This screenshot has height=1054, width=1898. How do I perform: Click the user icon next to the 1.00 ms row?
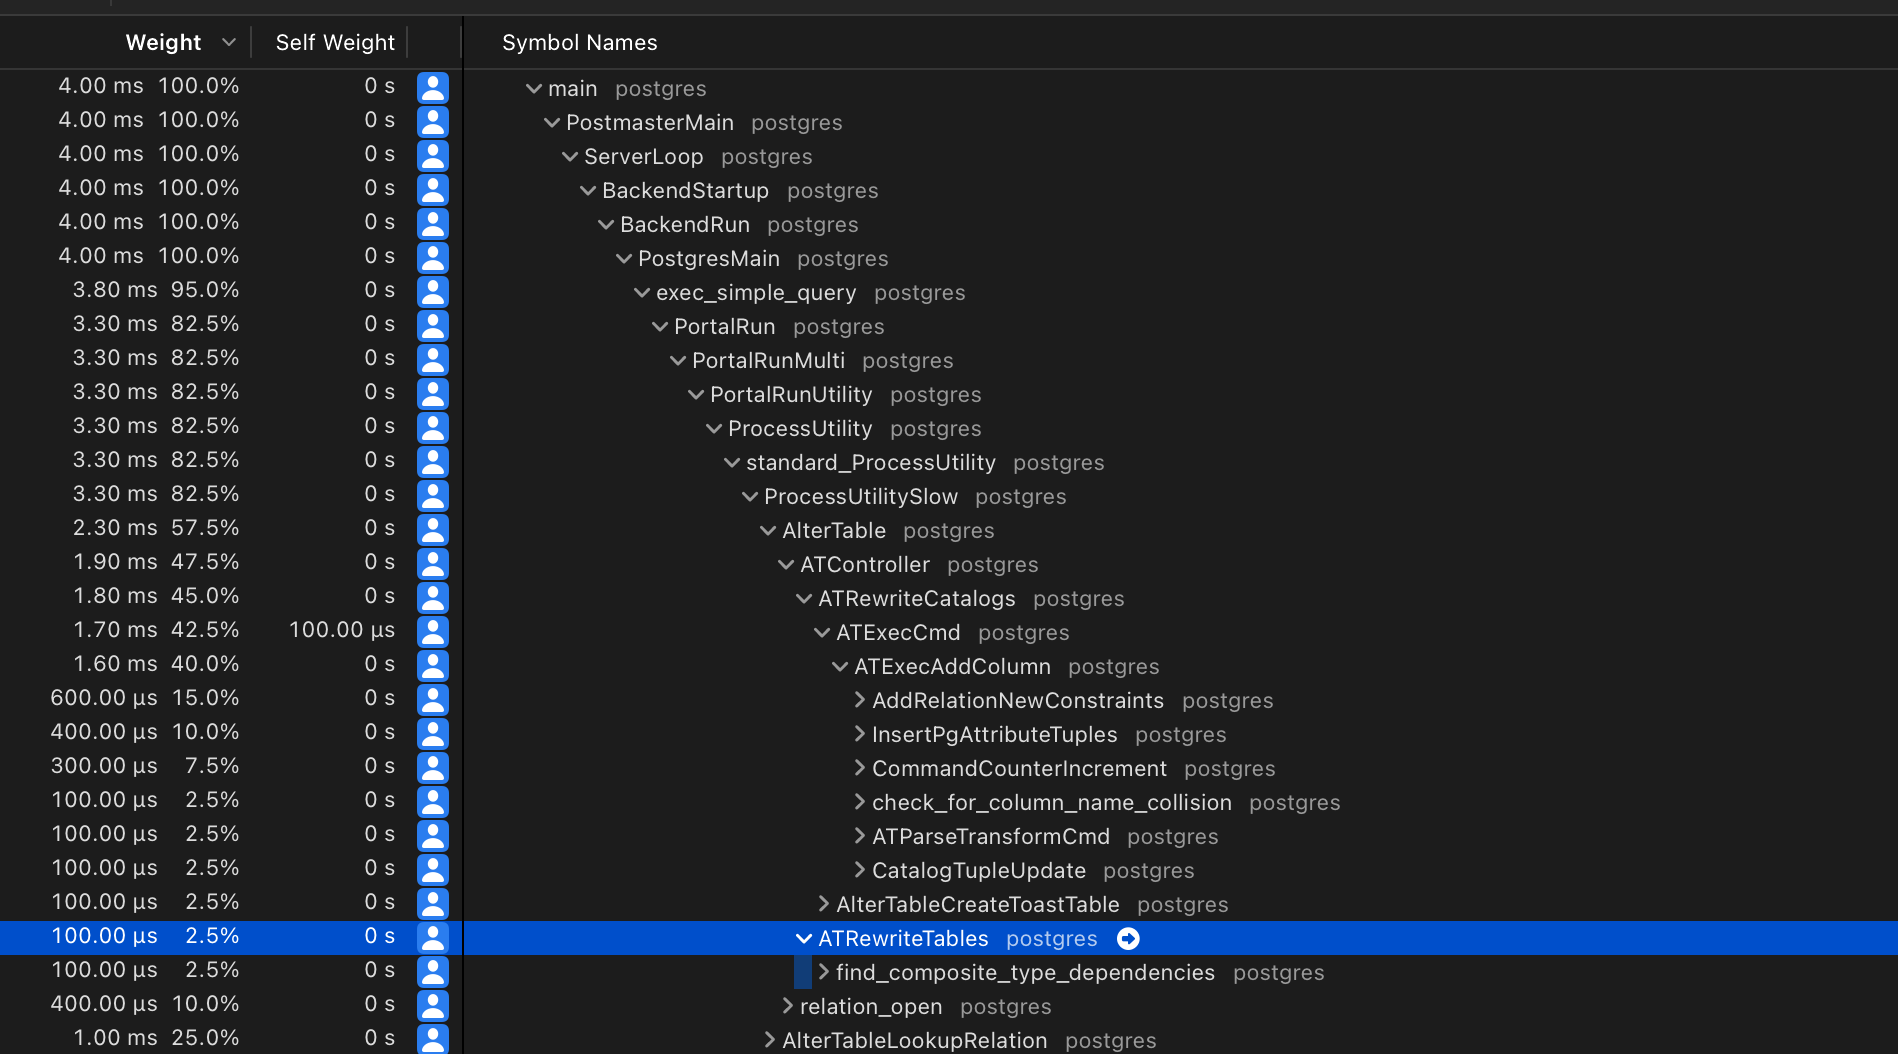click(x=433, y=1038)
